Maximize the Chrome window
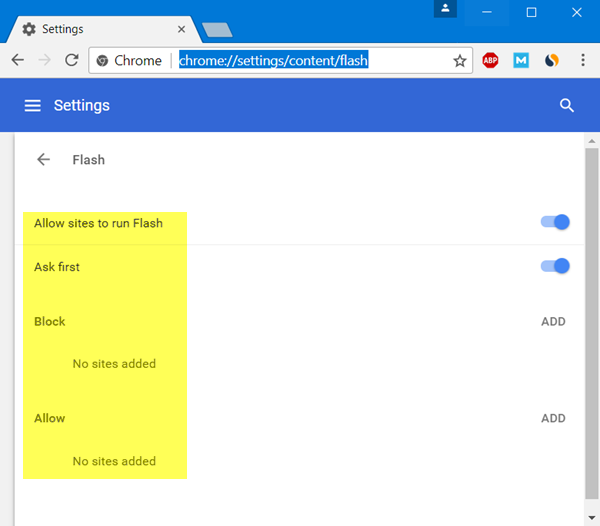Image resolution: width=600 pixels, height=526 pixels. point(532,12)
